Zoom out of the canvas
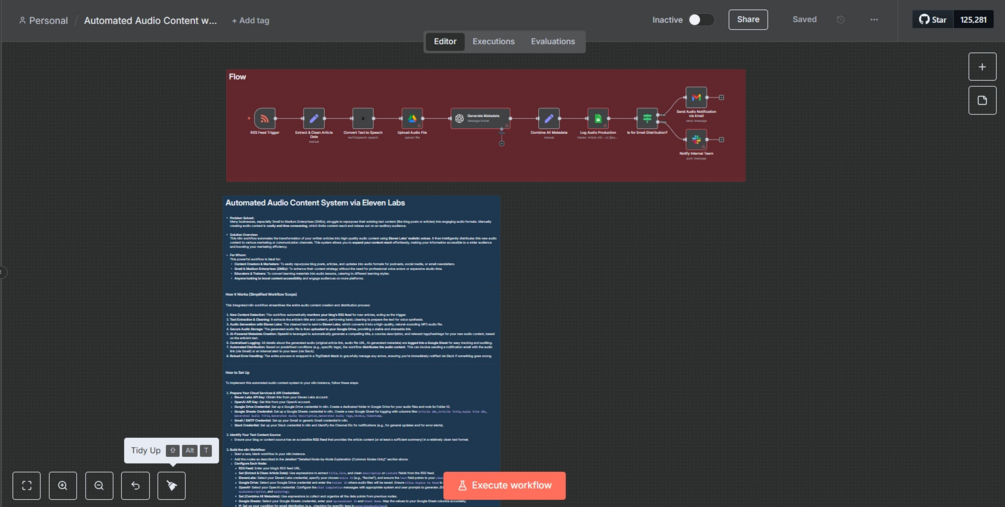1005x507 pixels. point(99,486)
